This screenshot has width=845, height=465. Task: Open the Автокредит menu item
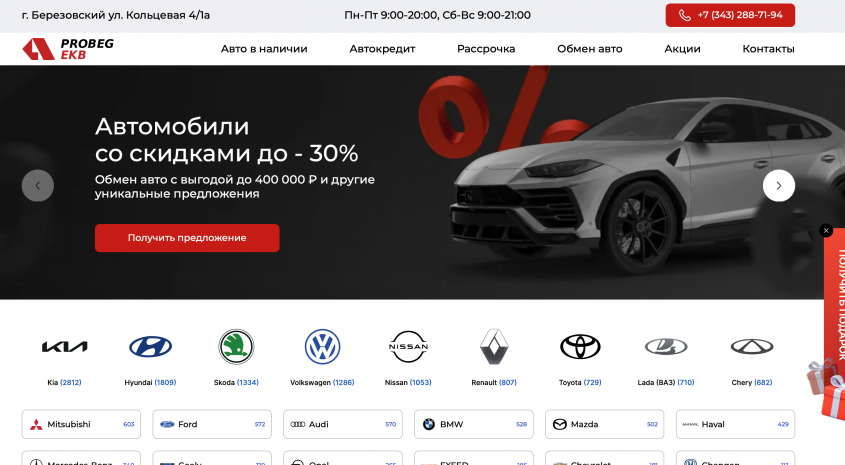382,49
